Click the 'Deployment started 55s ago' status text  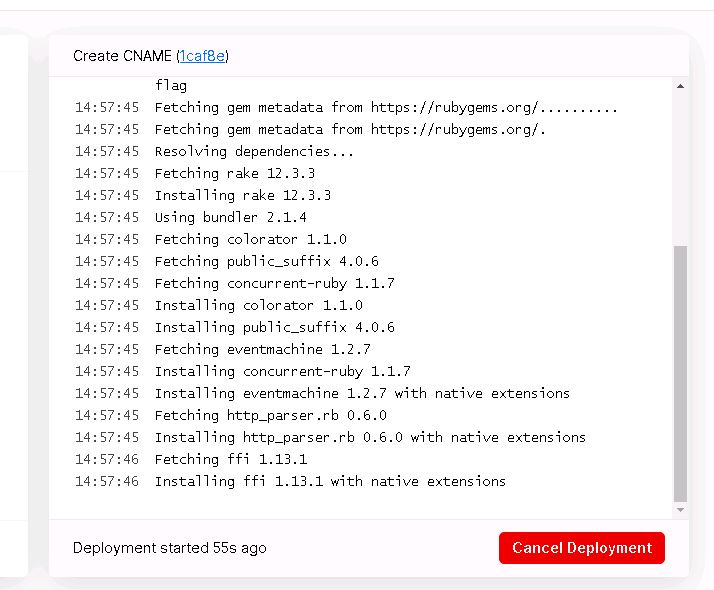(x=169, y=548)
